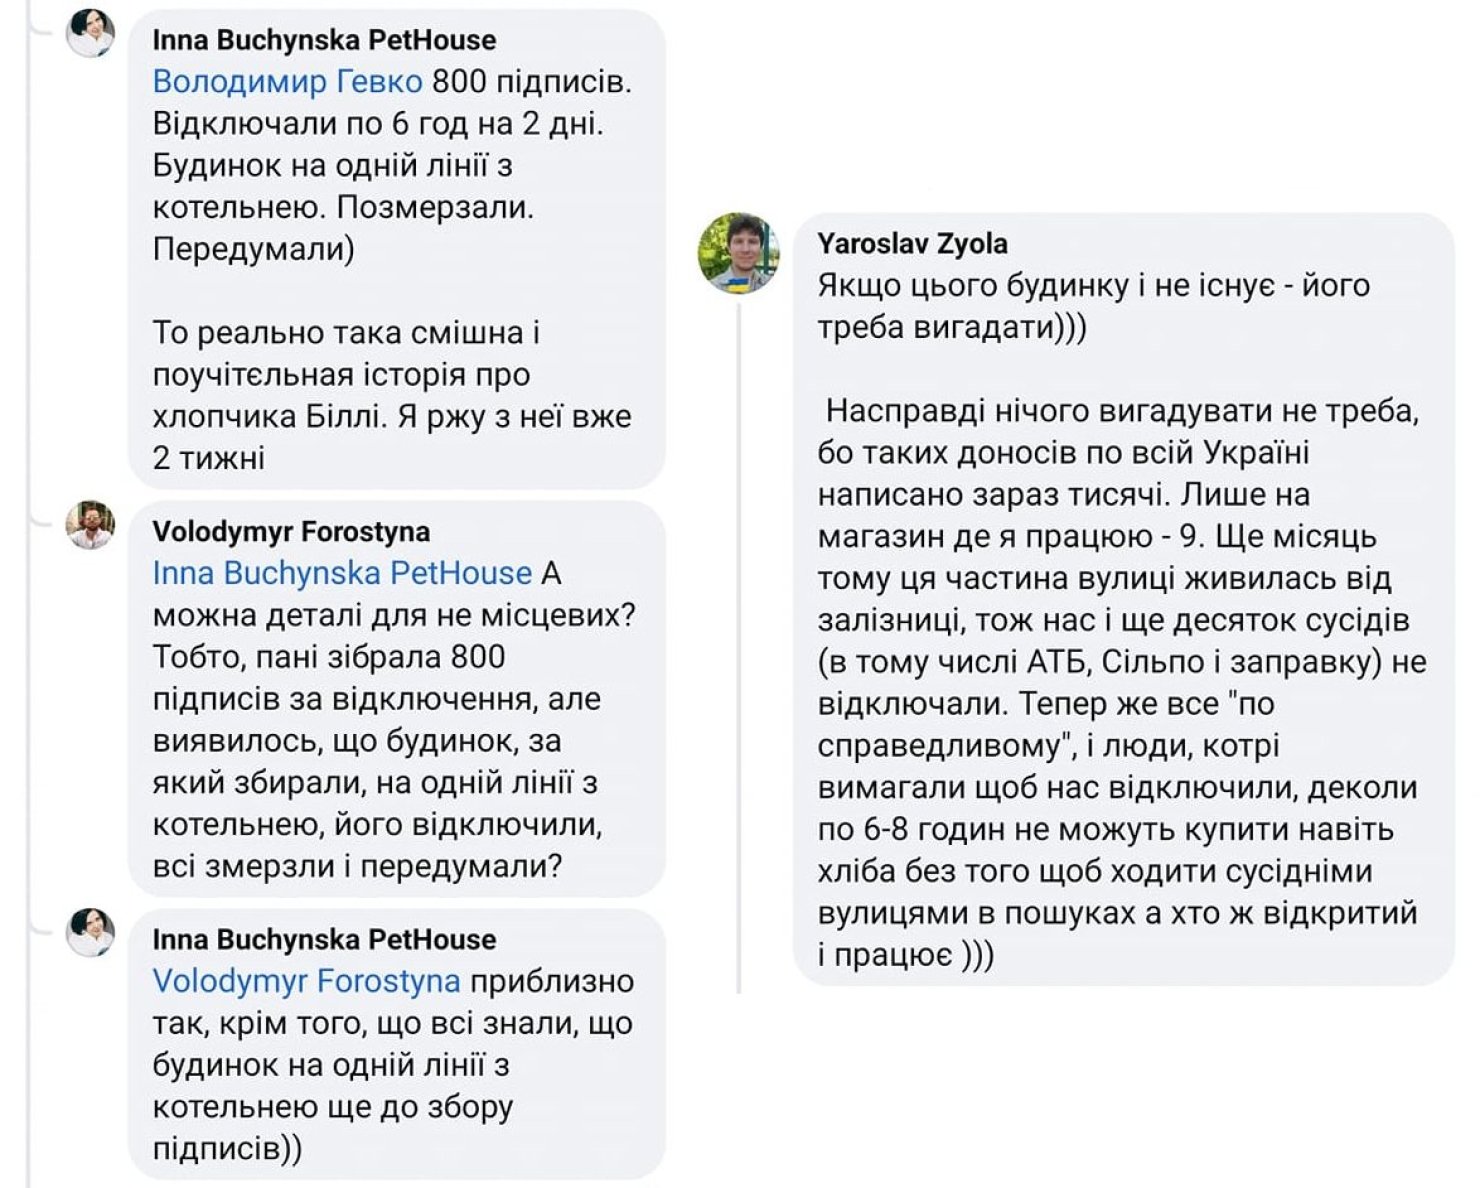Click the bold Volodymyr Forostyna author name
Screen dimensions: 1480x1188
291,532
